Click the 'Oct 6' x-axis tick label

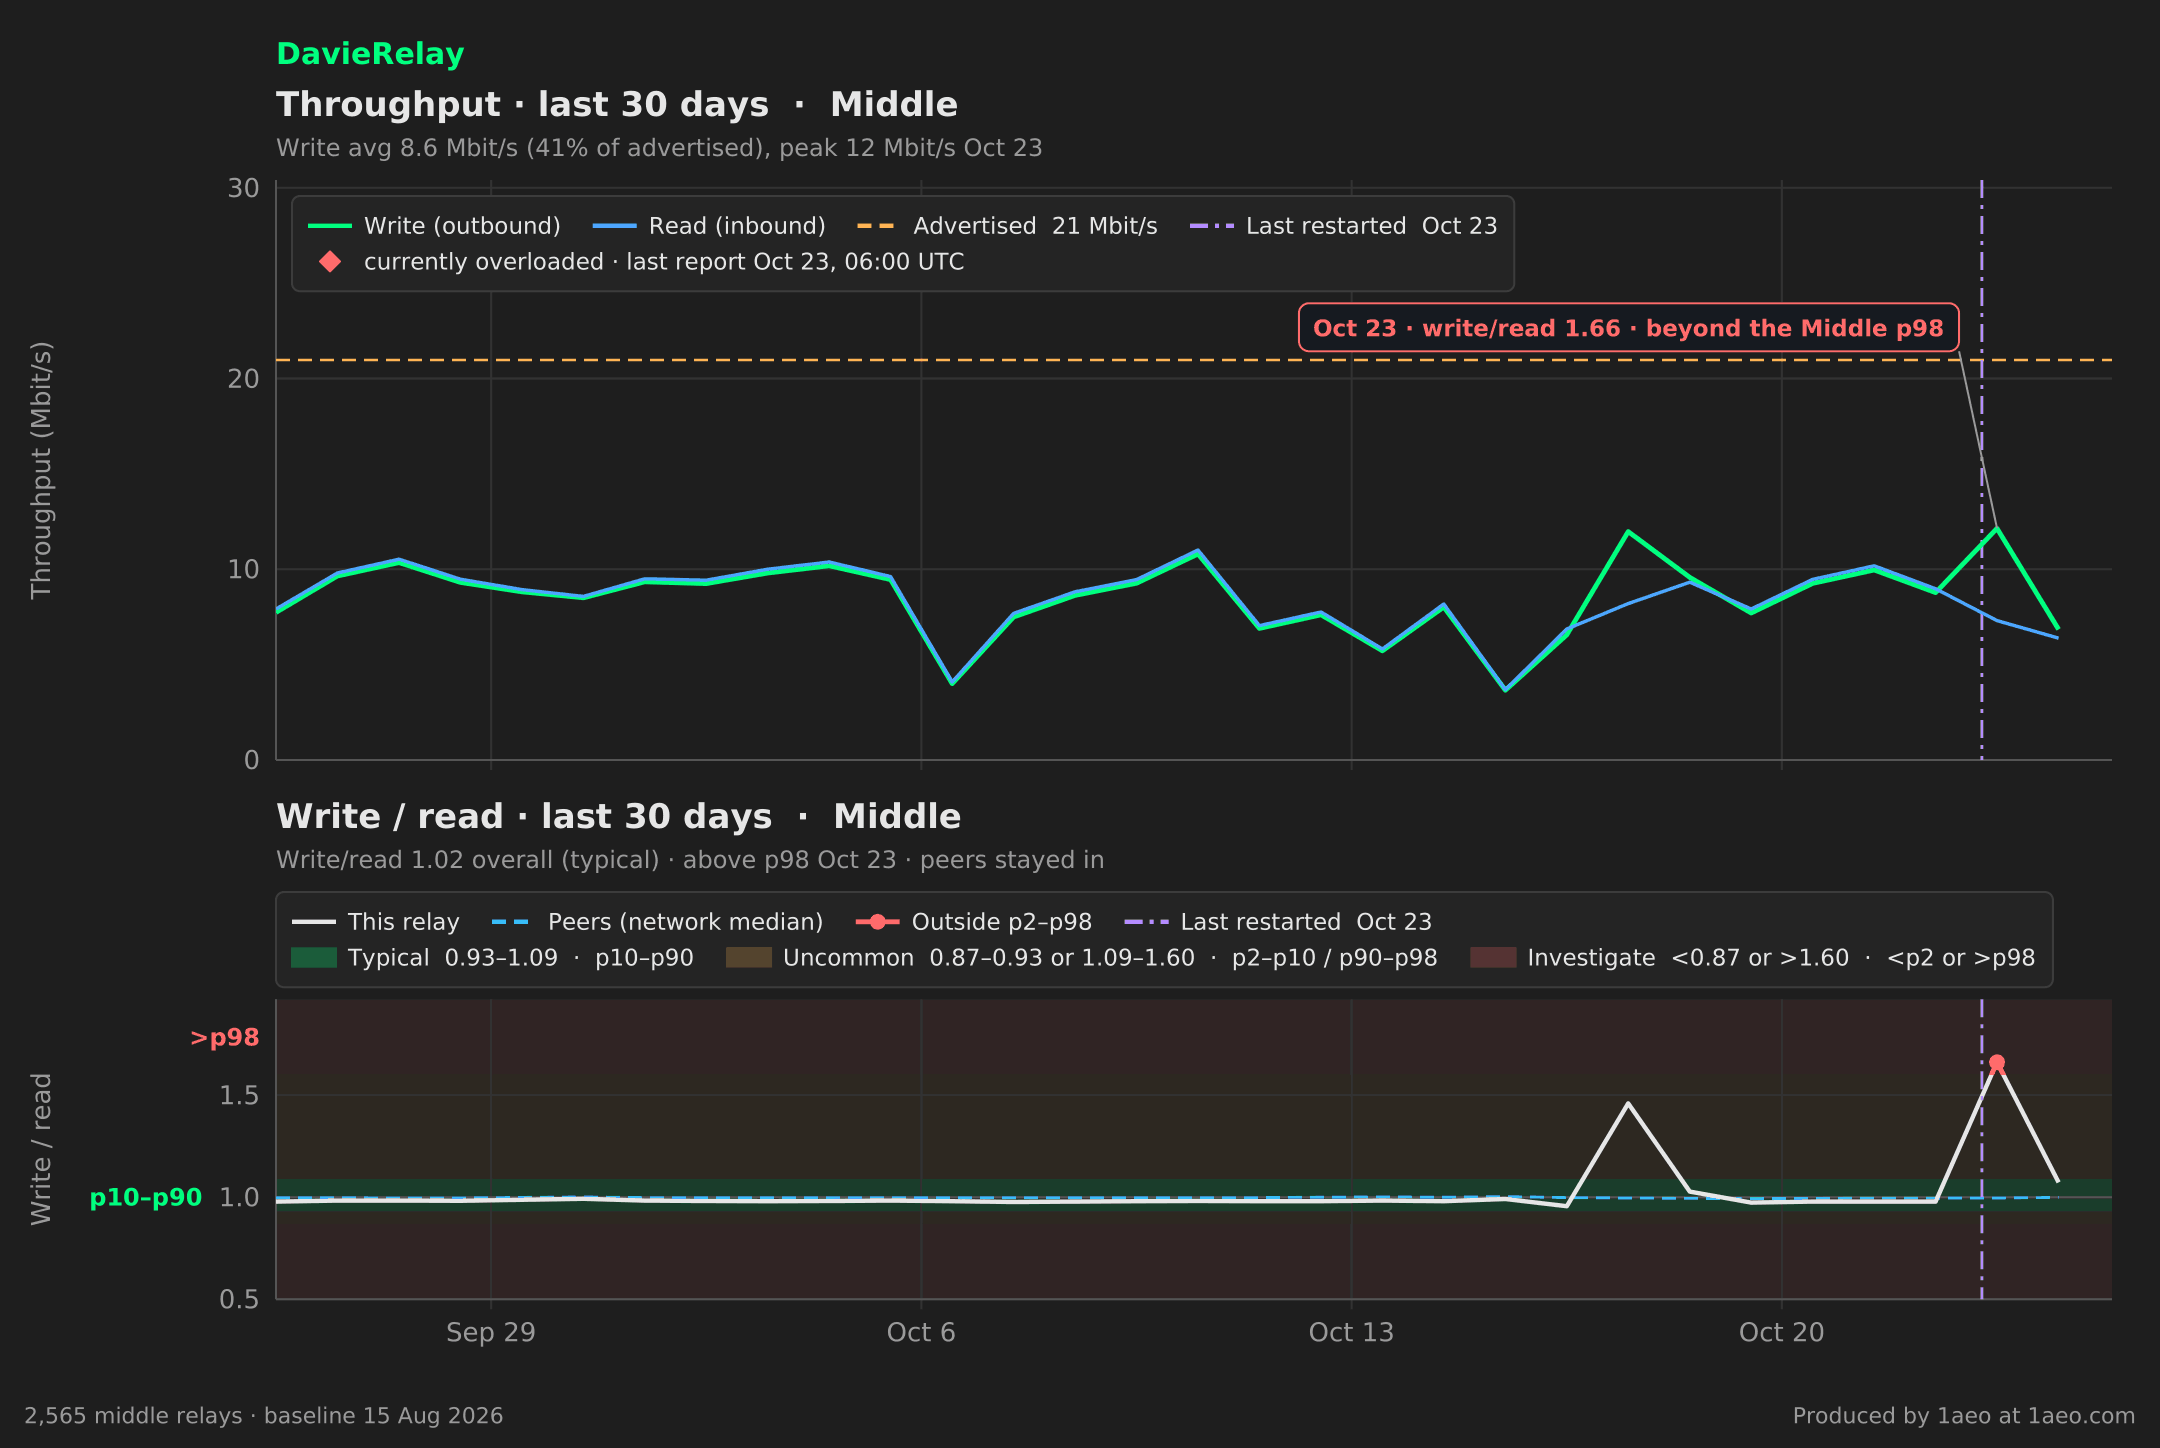(x=921, y=1333)
